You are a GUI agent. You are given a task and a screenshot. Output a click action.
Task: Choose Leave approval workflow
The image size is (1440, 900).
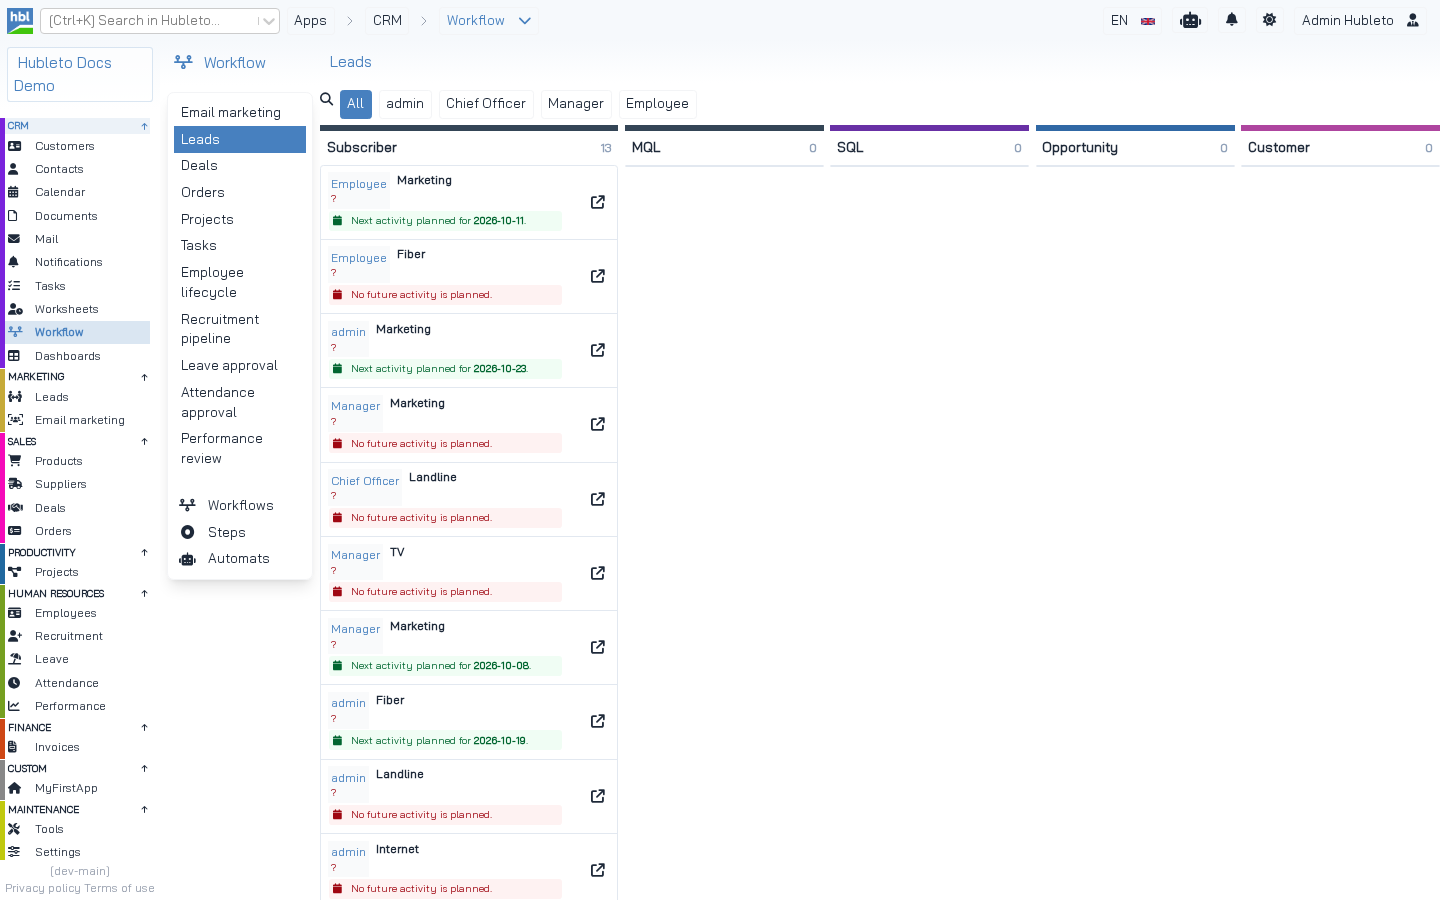tap(240, 366)
